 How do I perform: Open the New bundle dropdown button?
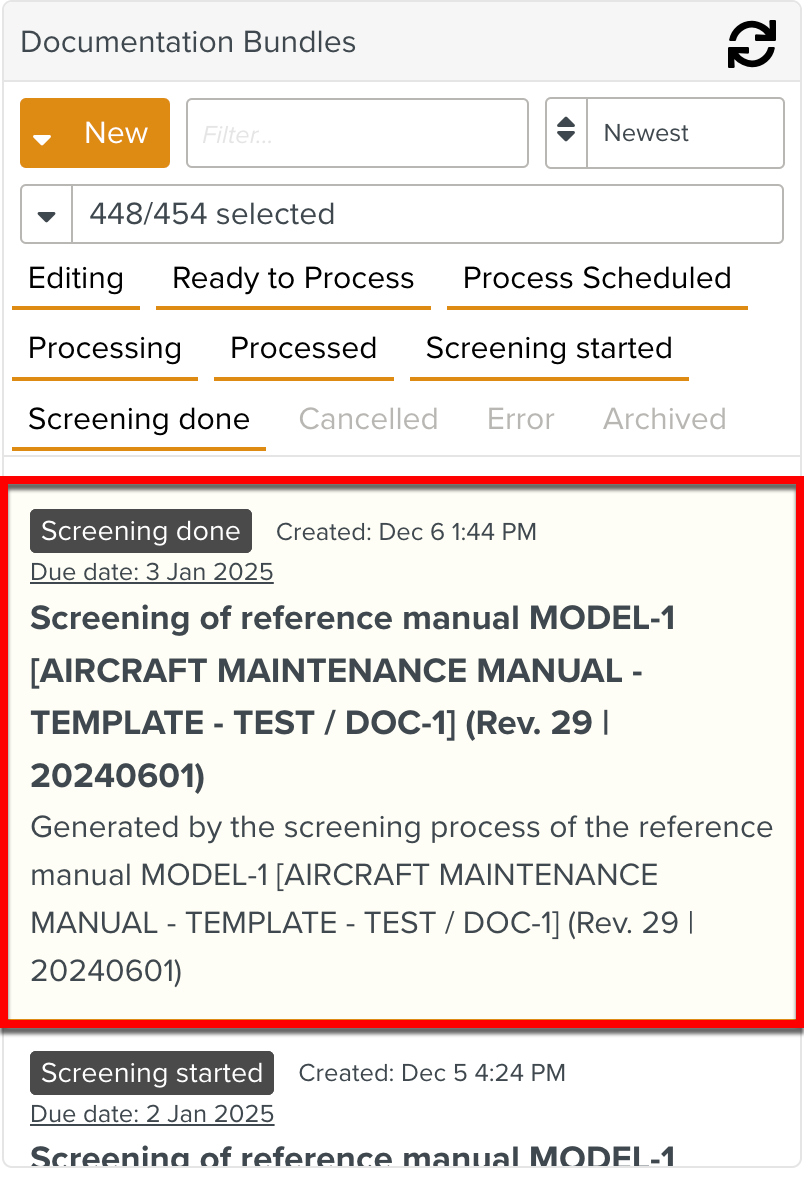(x=95, y=133)
